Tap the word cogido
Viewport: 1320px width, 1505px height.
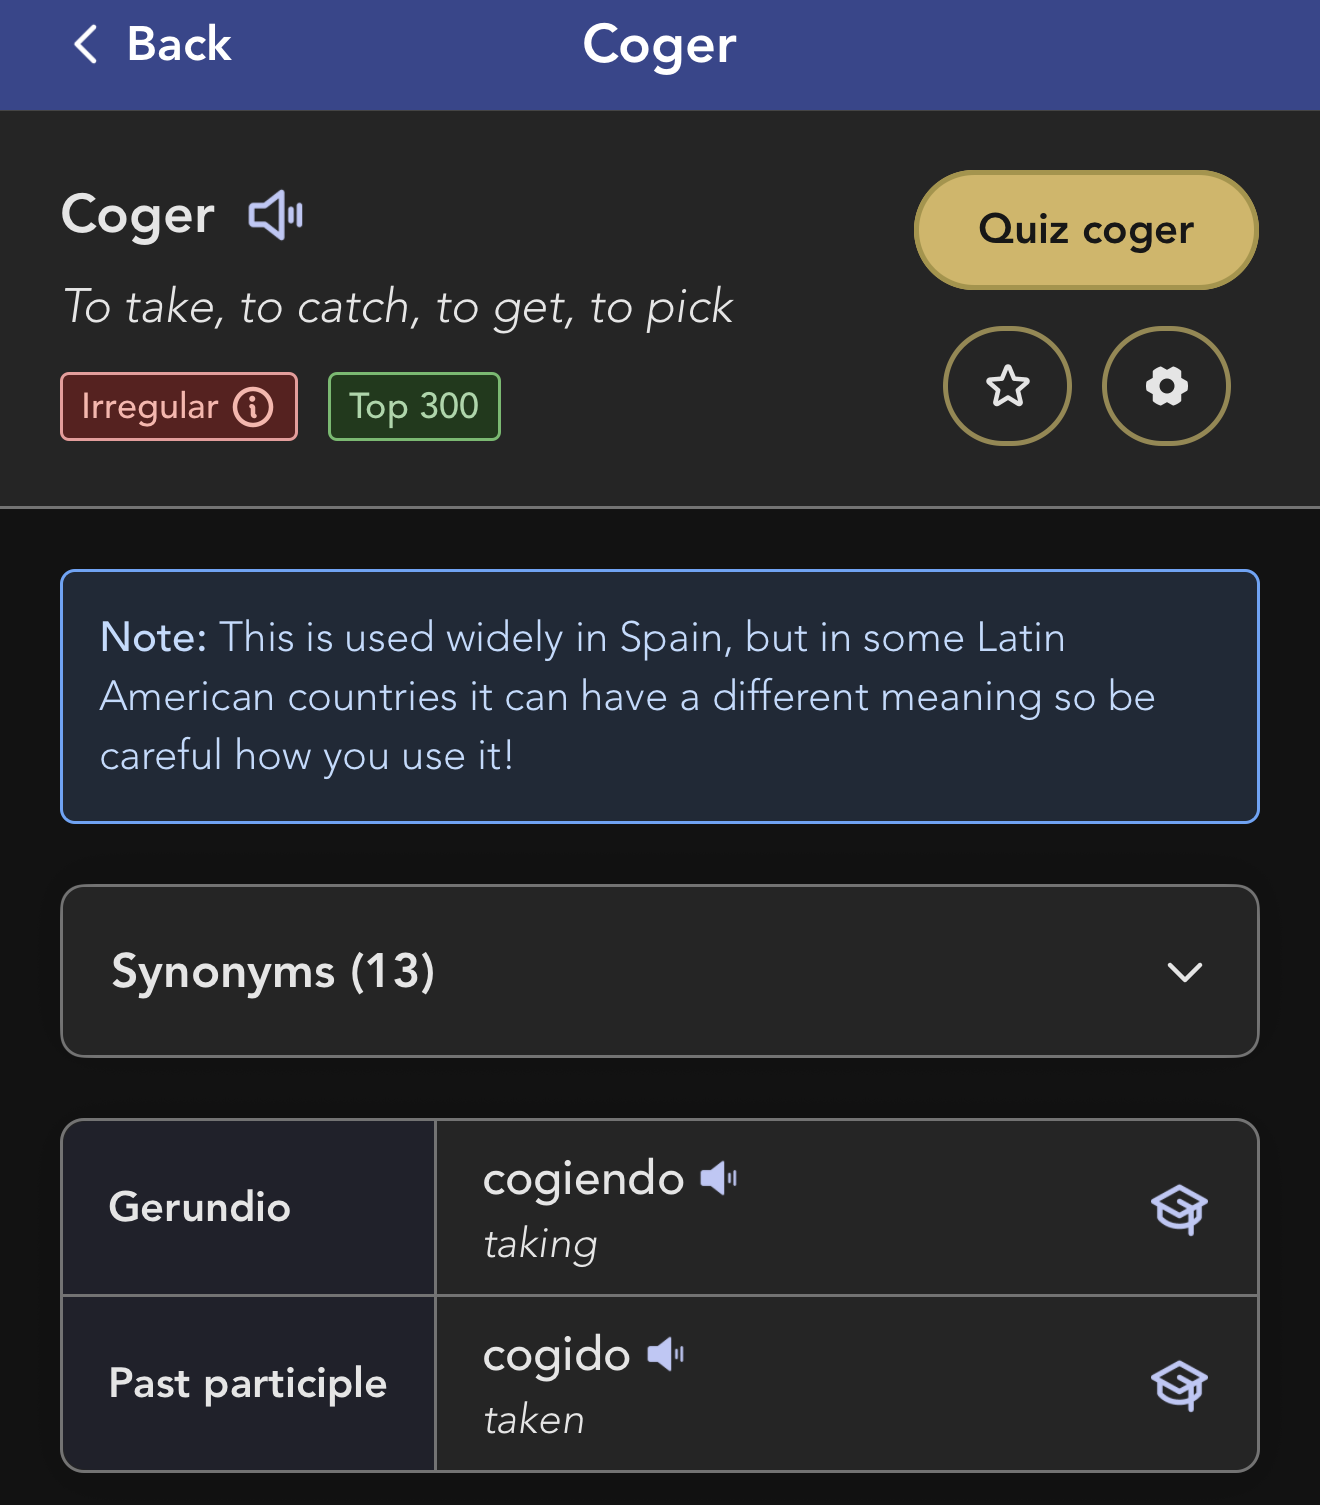556,1355
